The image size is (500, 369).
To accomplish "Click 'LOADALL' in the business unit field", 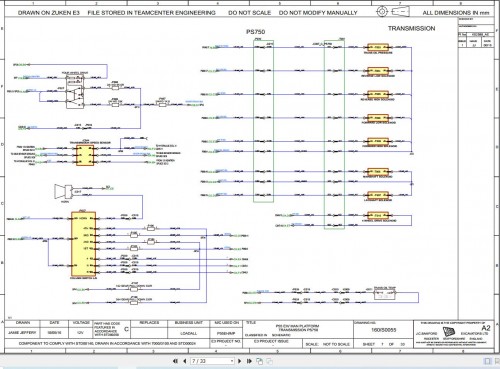I will point(188,333).
